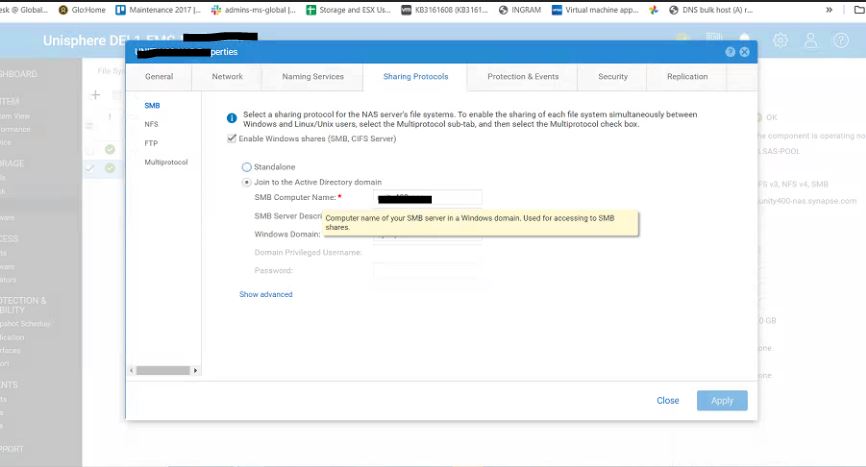Select SMB sub-tab
The width and height of the screenshot is (866, 467).
(152, 105)
